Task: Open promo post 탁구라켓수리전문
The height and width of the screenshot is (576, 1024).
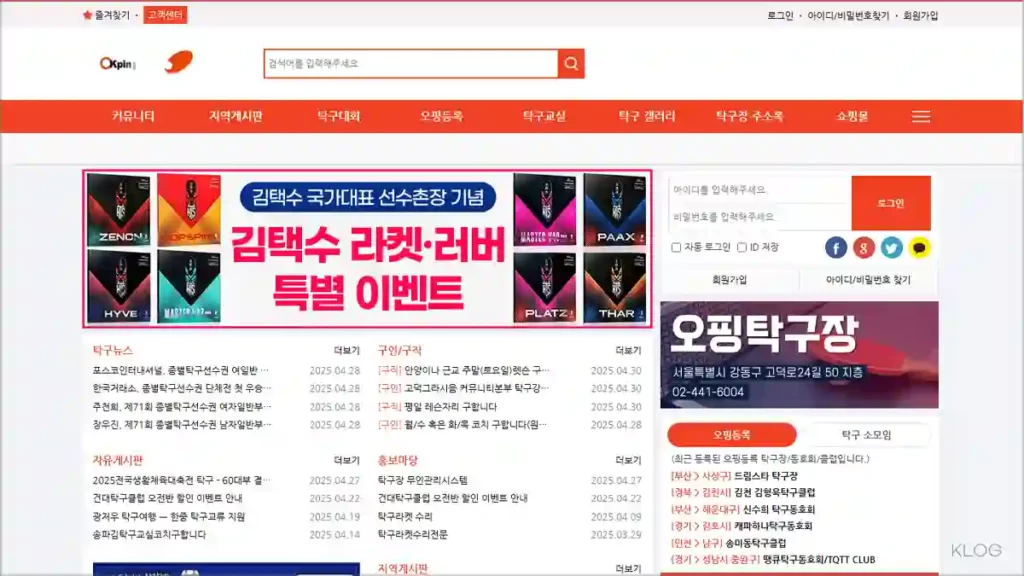Action: pyautogui.click(x=413, y=534)
